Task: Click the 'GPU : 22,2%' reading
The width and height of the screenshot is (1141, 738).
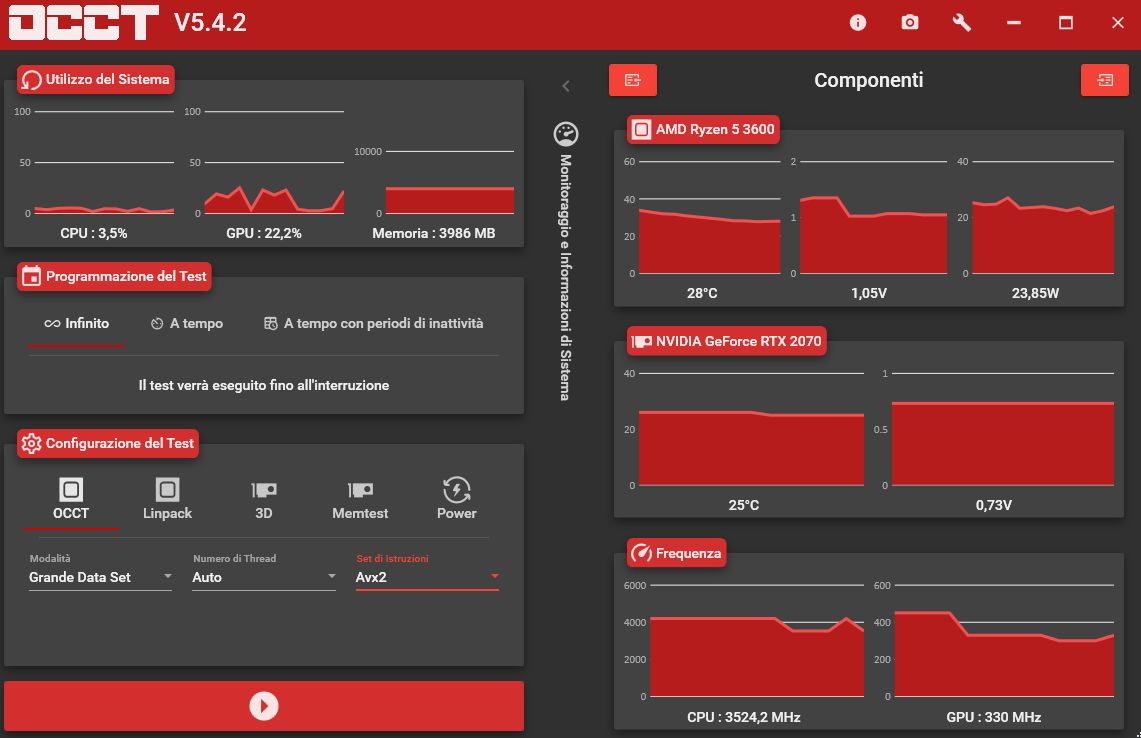Action: point(263,234)
